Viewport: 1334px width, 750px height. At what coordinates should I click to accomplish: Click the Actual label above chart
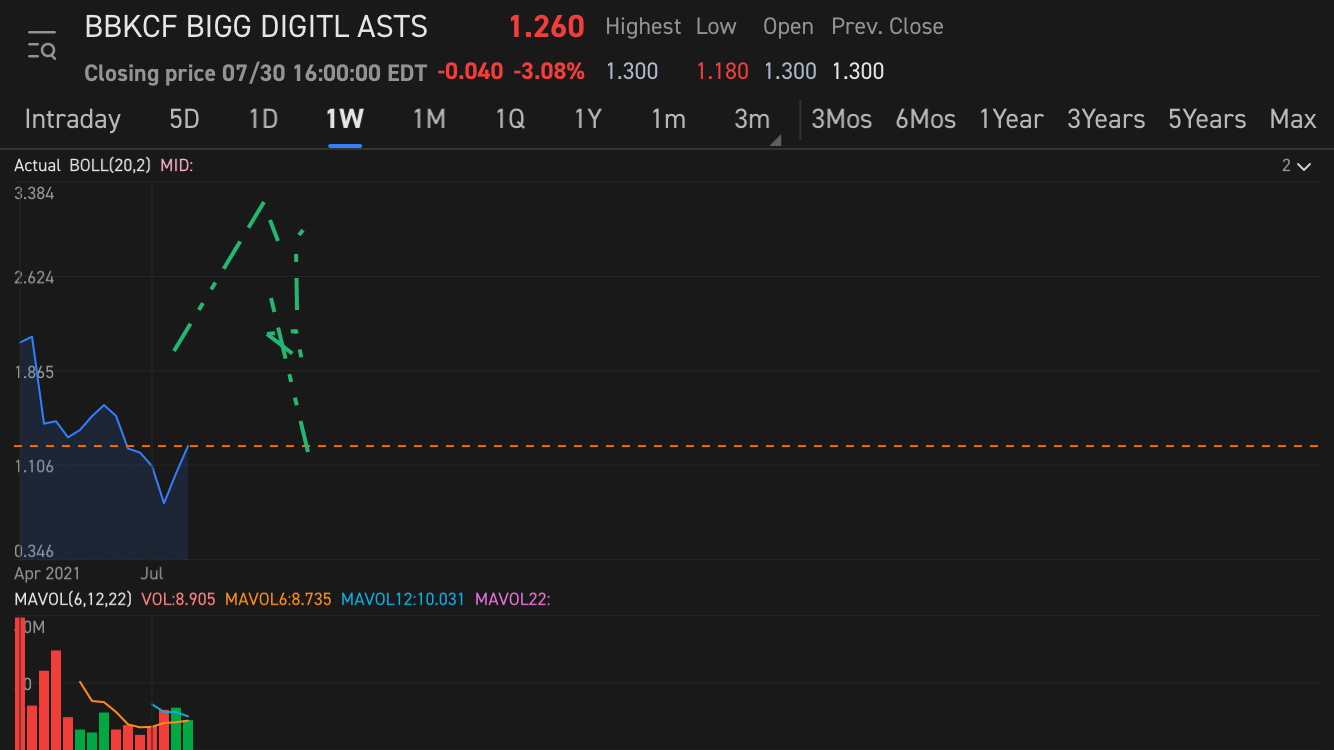(37, 165)
